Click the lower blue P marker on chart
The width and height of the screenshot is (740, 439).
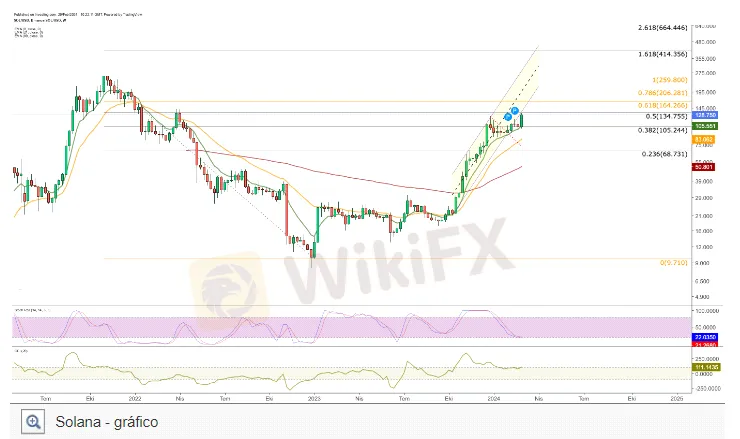tap(508, 116)
